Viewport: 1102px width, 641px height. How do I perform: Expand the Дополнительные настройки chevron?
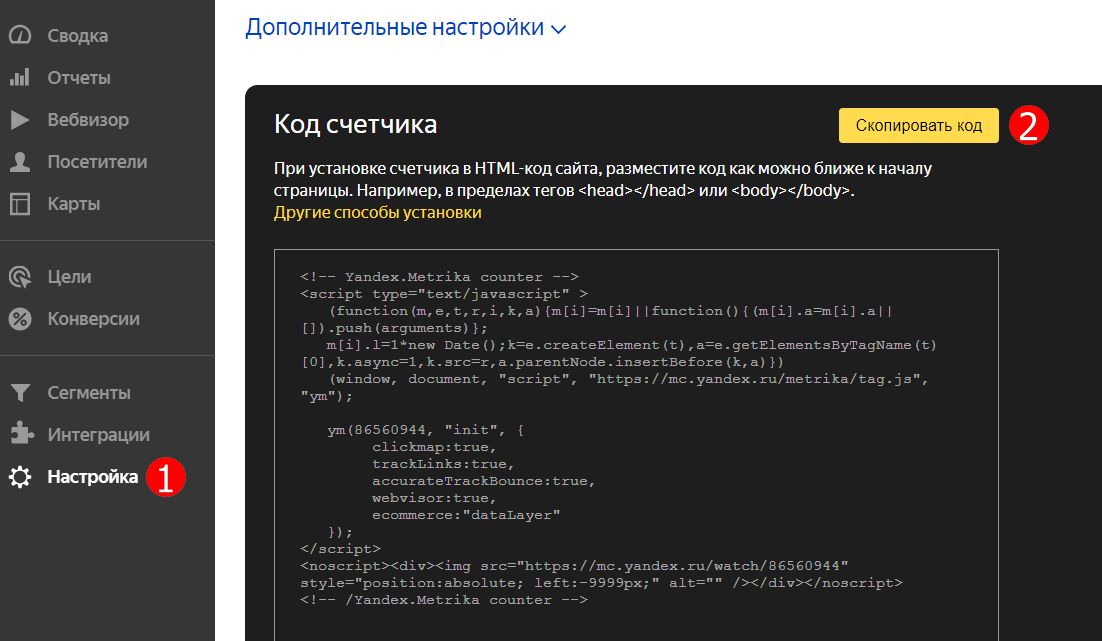(559, 30)
